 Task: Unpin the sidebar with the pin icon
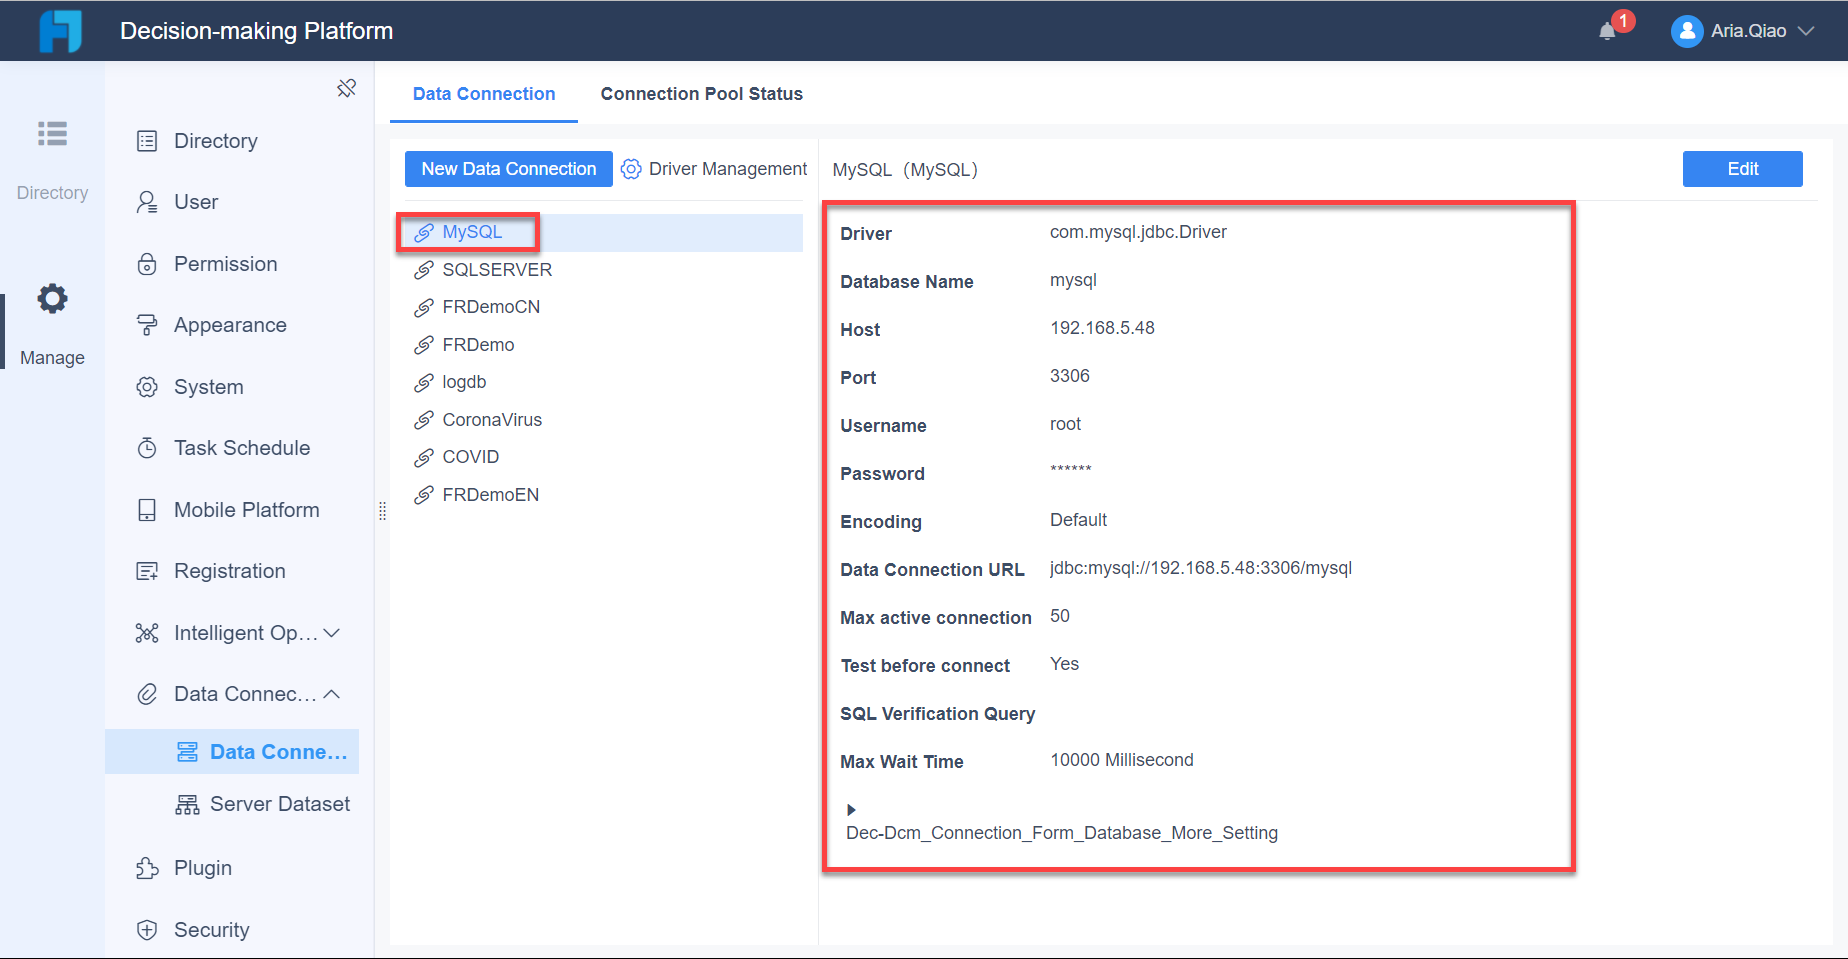347,88
